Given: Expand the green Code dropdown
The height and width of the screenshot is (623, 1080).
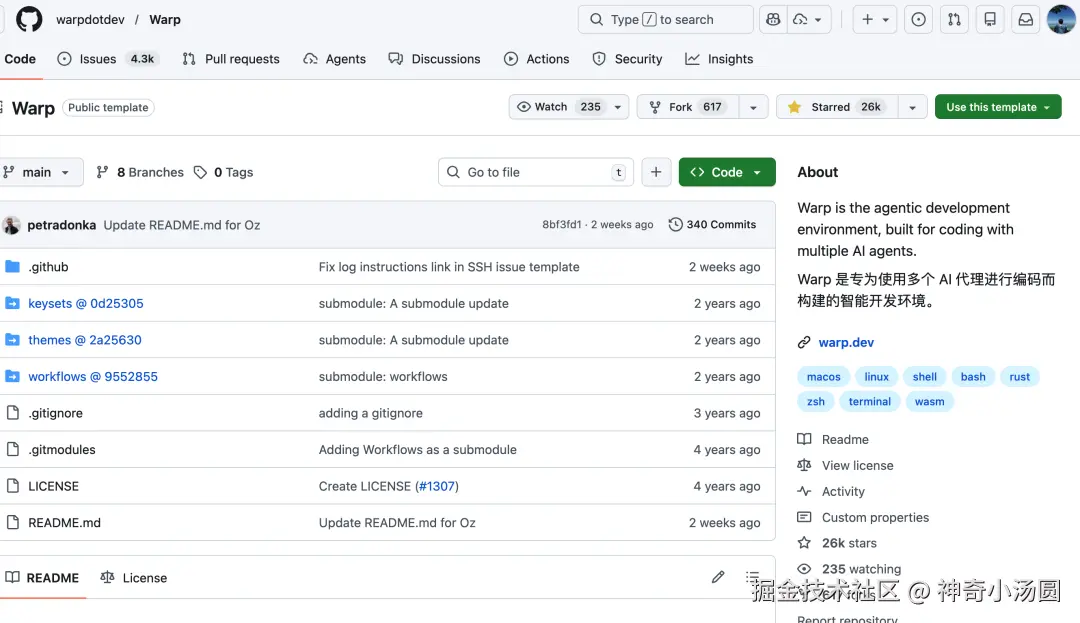Looking at the screenshot, I should coord(726,172).
